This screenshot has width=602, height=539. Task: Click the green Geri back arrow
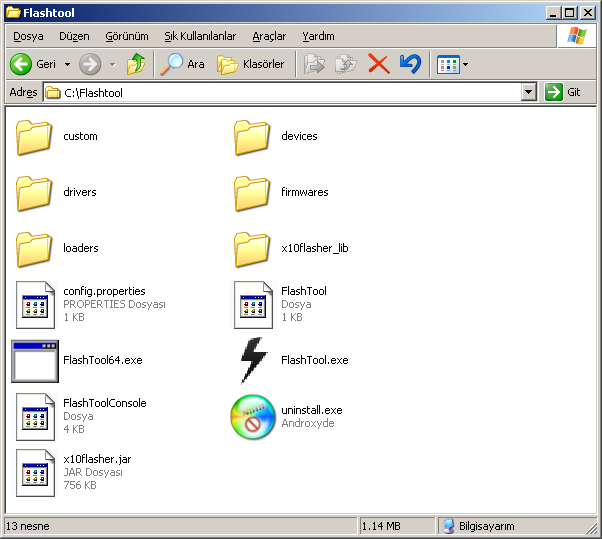point(21,64)
